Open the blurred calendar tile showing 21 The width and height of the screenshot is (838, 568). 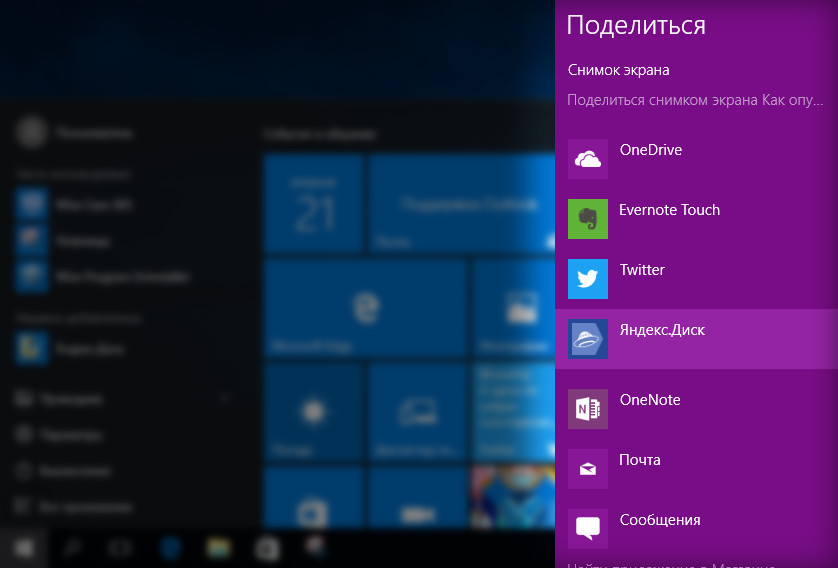(313, 203)
